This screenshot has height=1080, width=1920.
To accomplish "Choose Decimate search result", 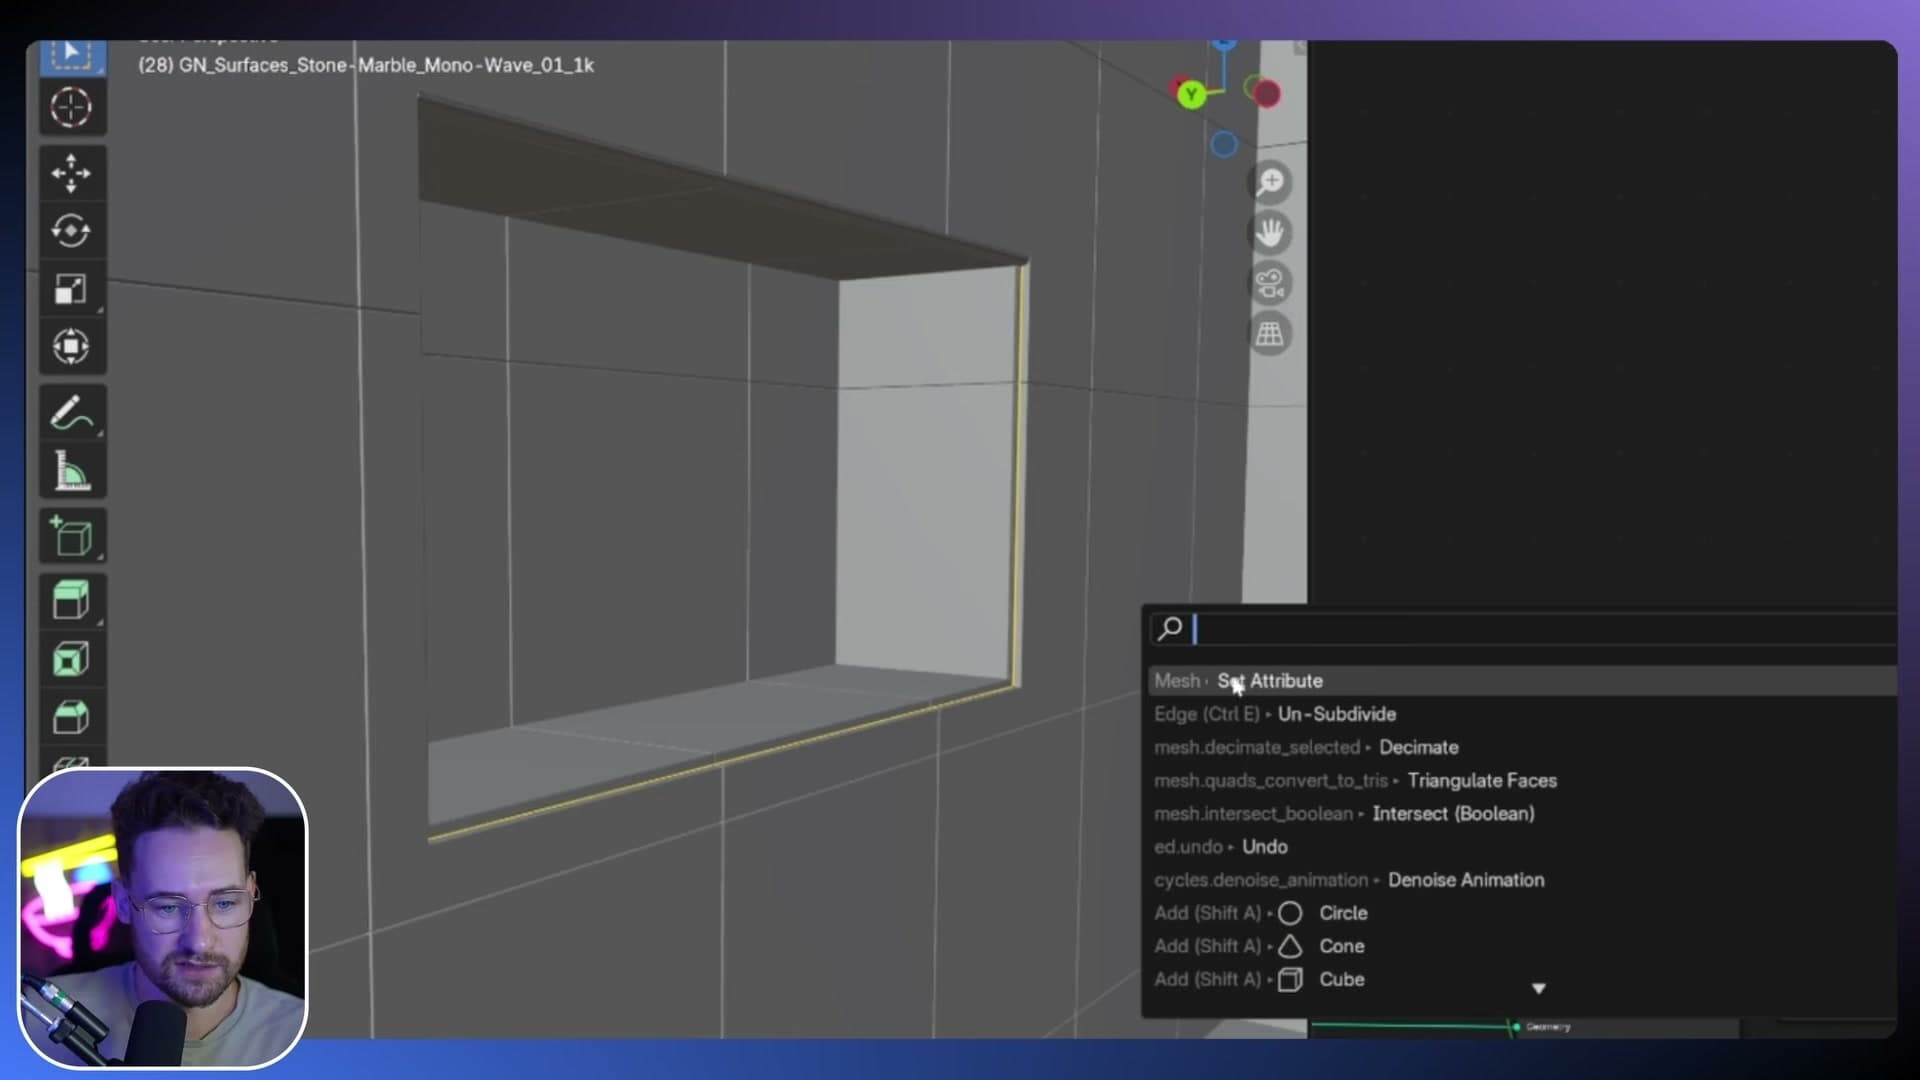I will (1523, 747).
